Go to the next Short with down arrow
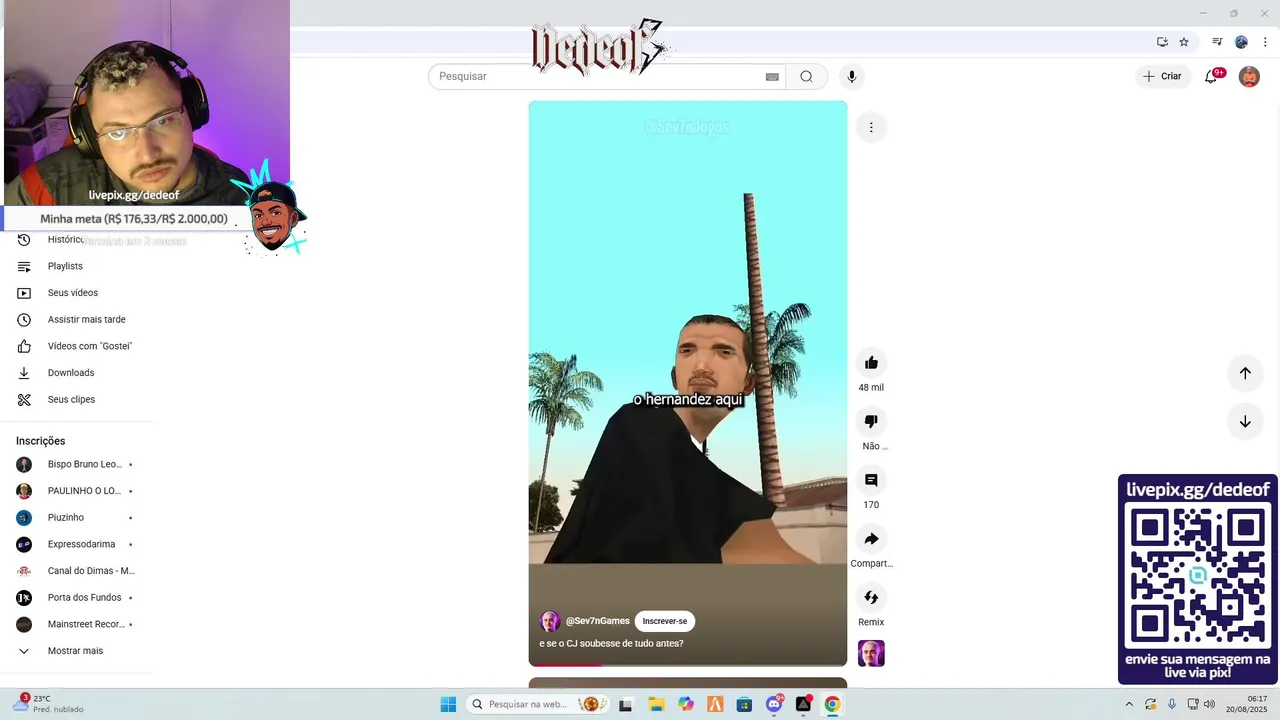Viewport: 1280px width, 720px height. click(x=1245, y=422)
